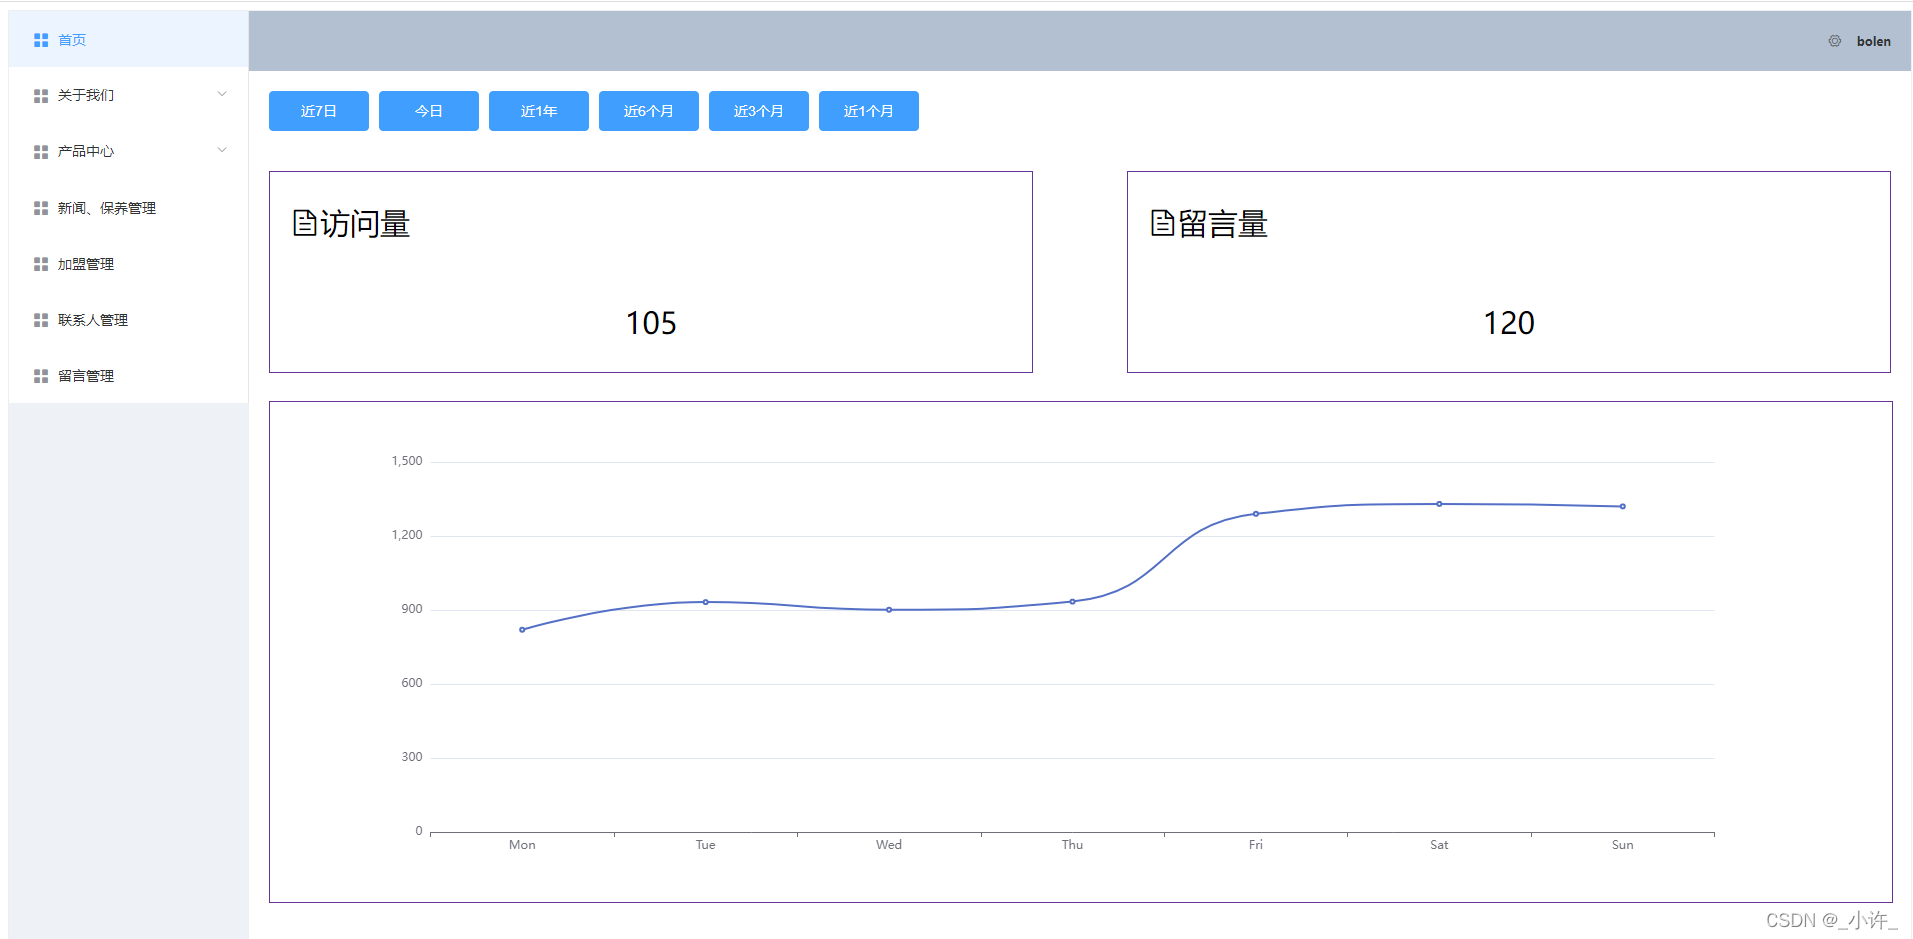Click the 120 message count value

click(x=1509, y=323)
